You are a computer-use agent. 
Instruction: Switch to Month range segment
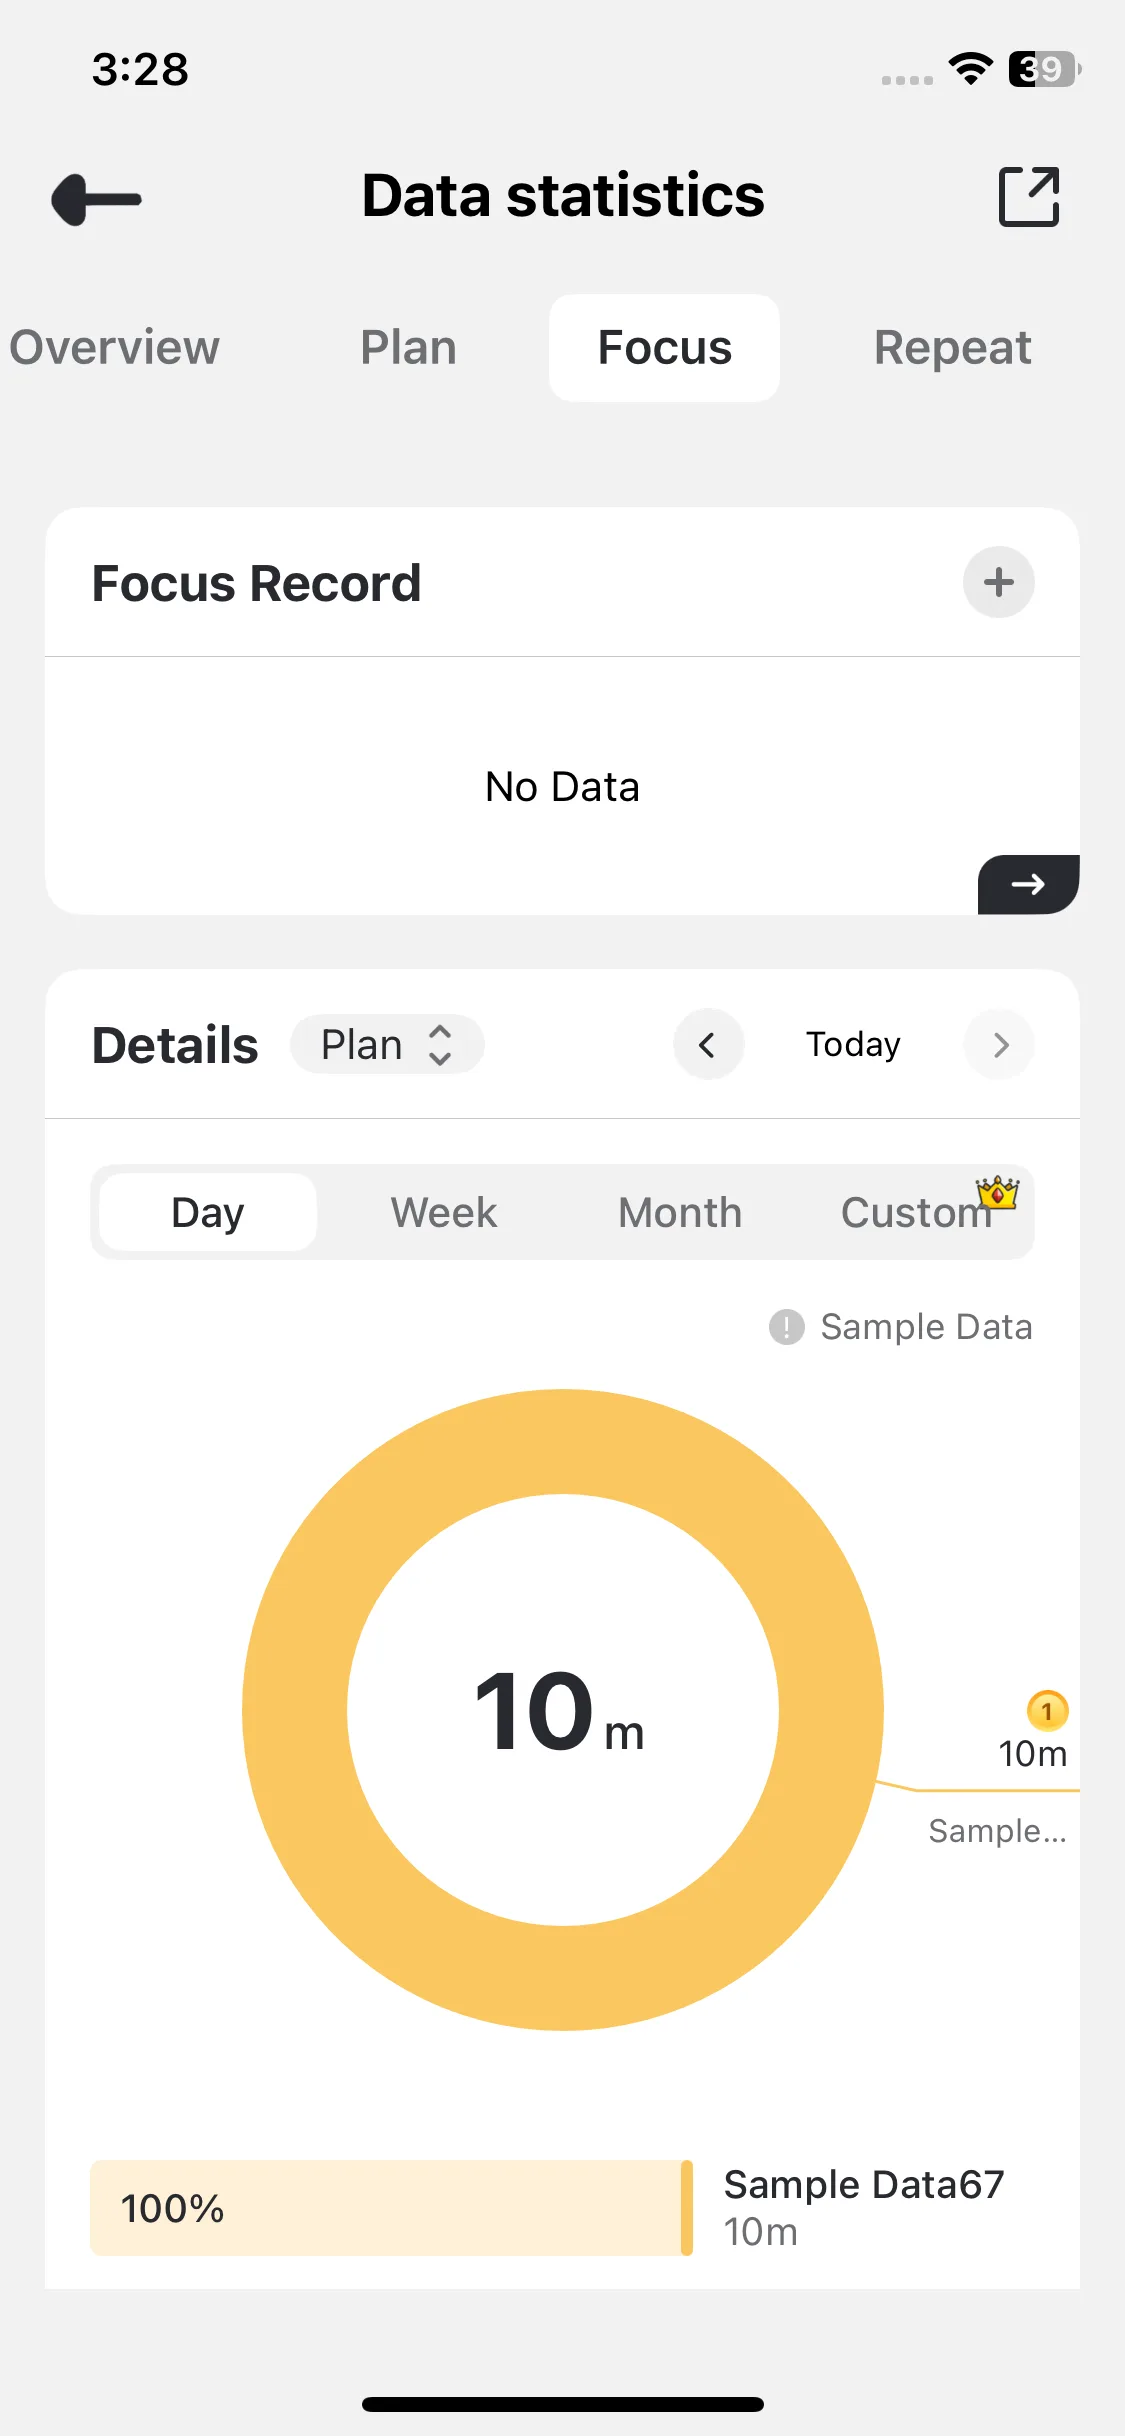(680, 1212)
